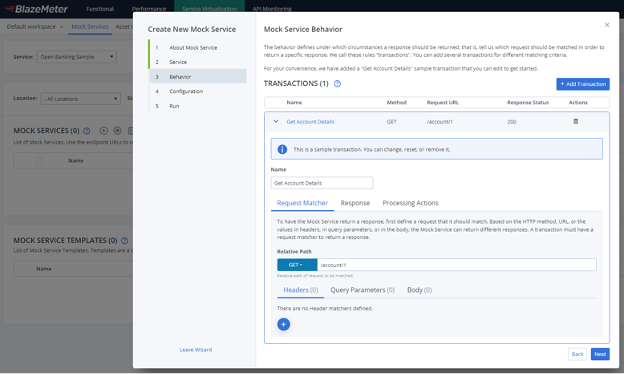Delete the Get Account Details transaction
This screenshot has width=624, height=374.
point(575,121)
